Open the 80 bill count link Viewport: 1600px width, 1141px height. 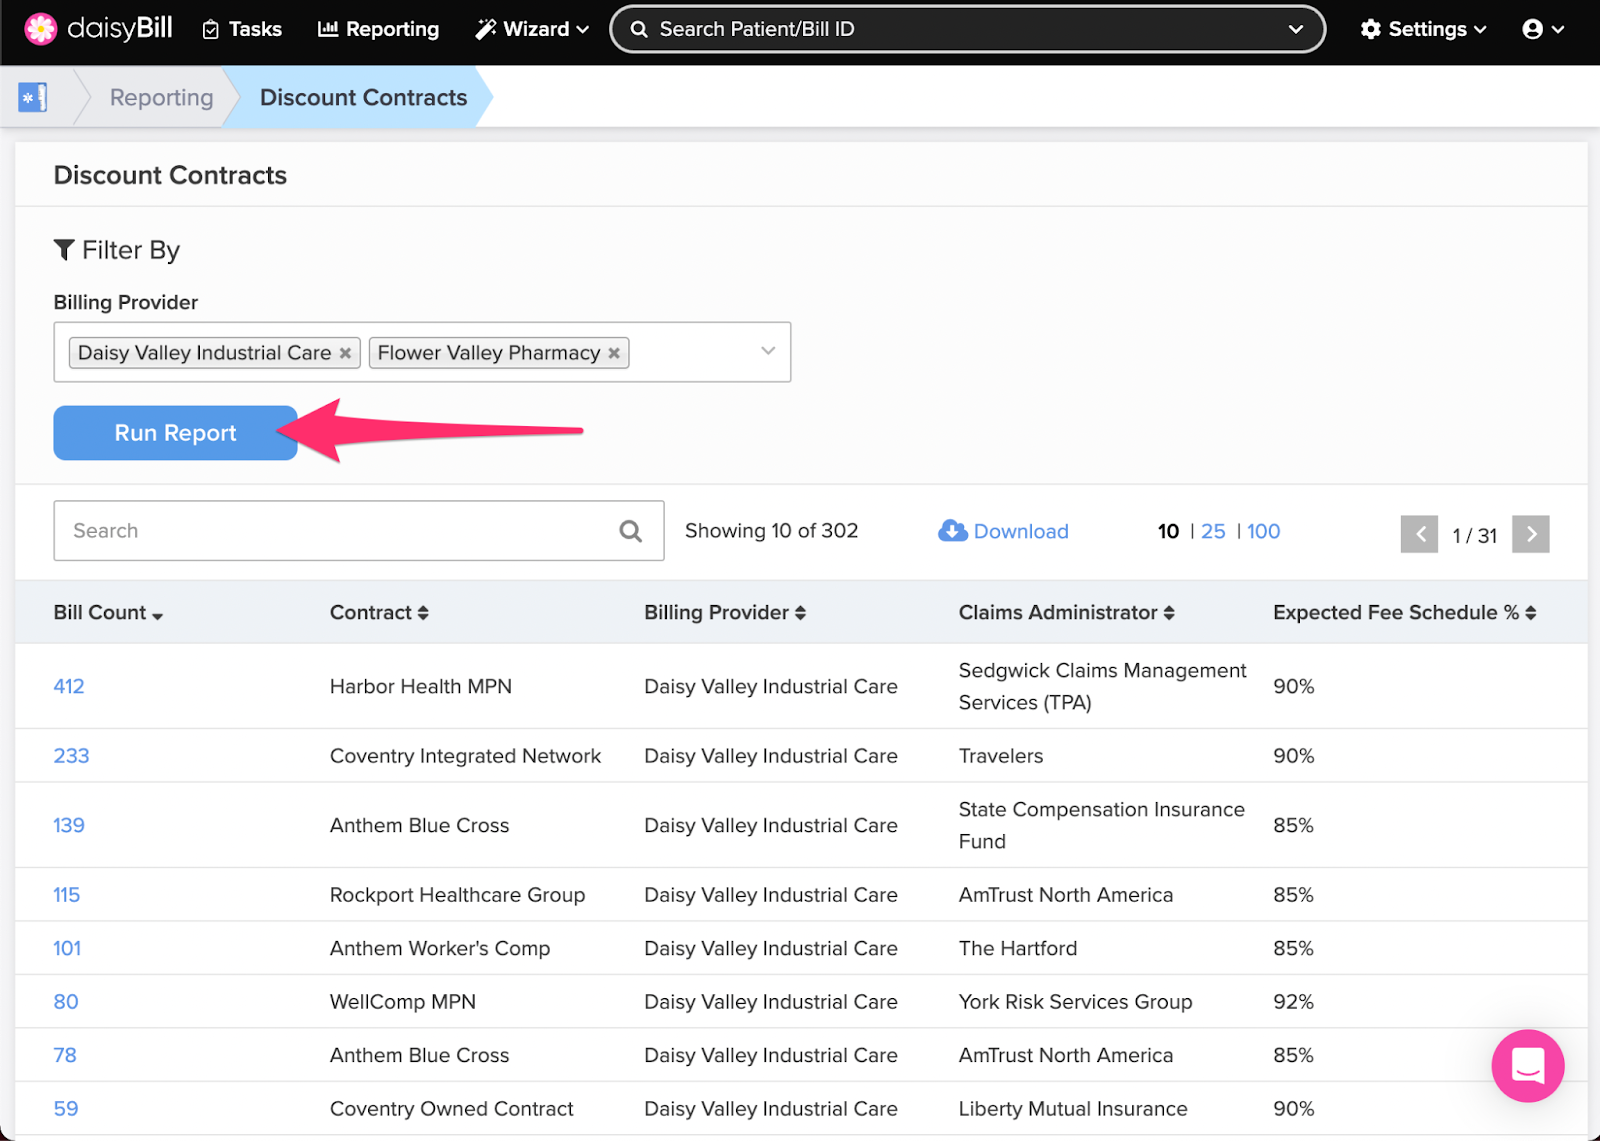coord(66,1002)
